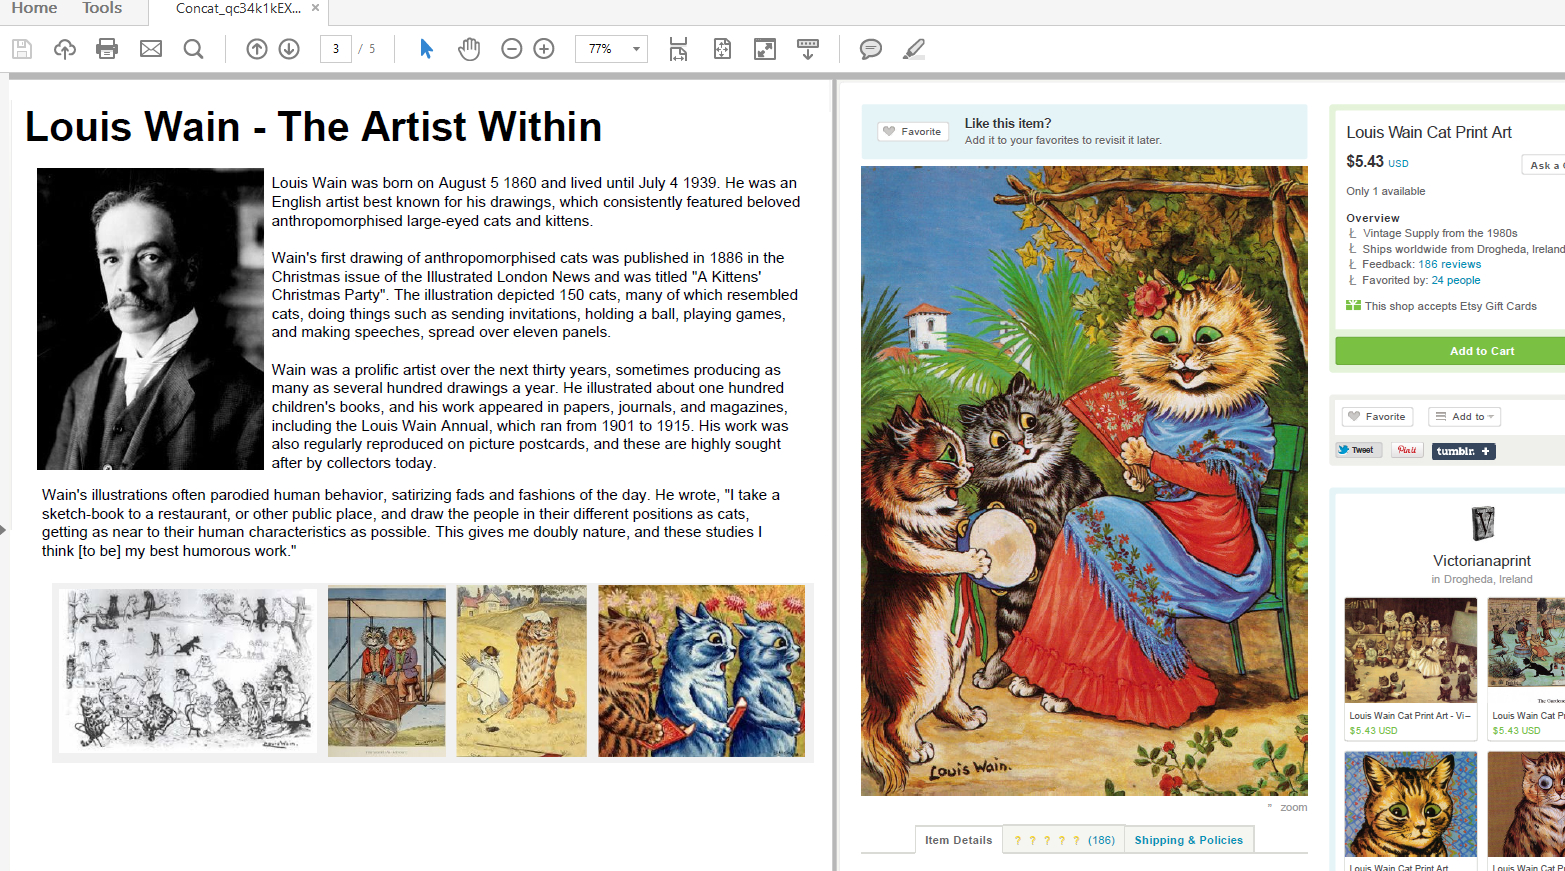Image resolution: width=1565 pixels, height=871 pixels.
Task: Click the Ask a question button
Action: 1545,165
